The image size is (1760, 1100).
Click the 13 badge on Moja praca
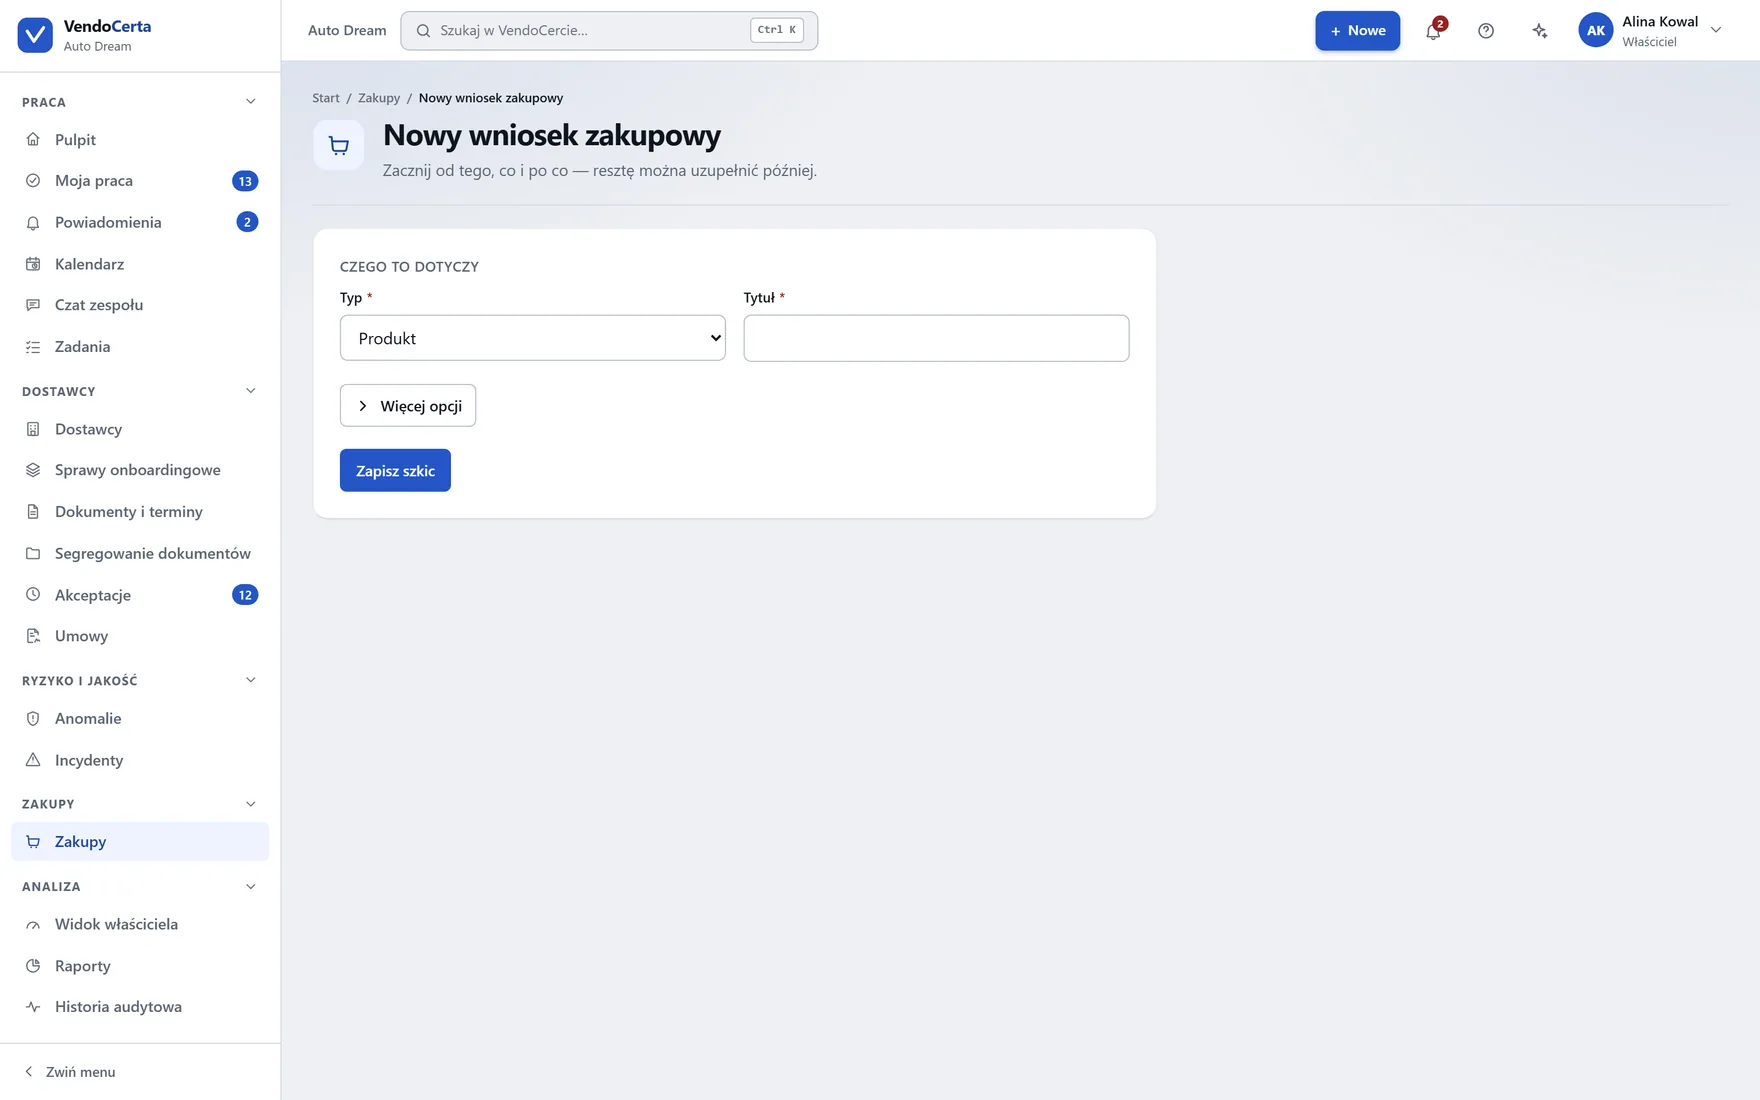pos(245,181)
